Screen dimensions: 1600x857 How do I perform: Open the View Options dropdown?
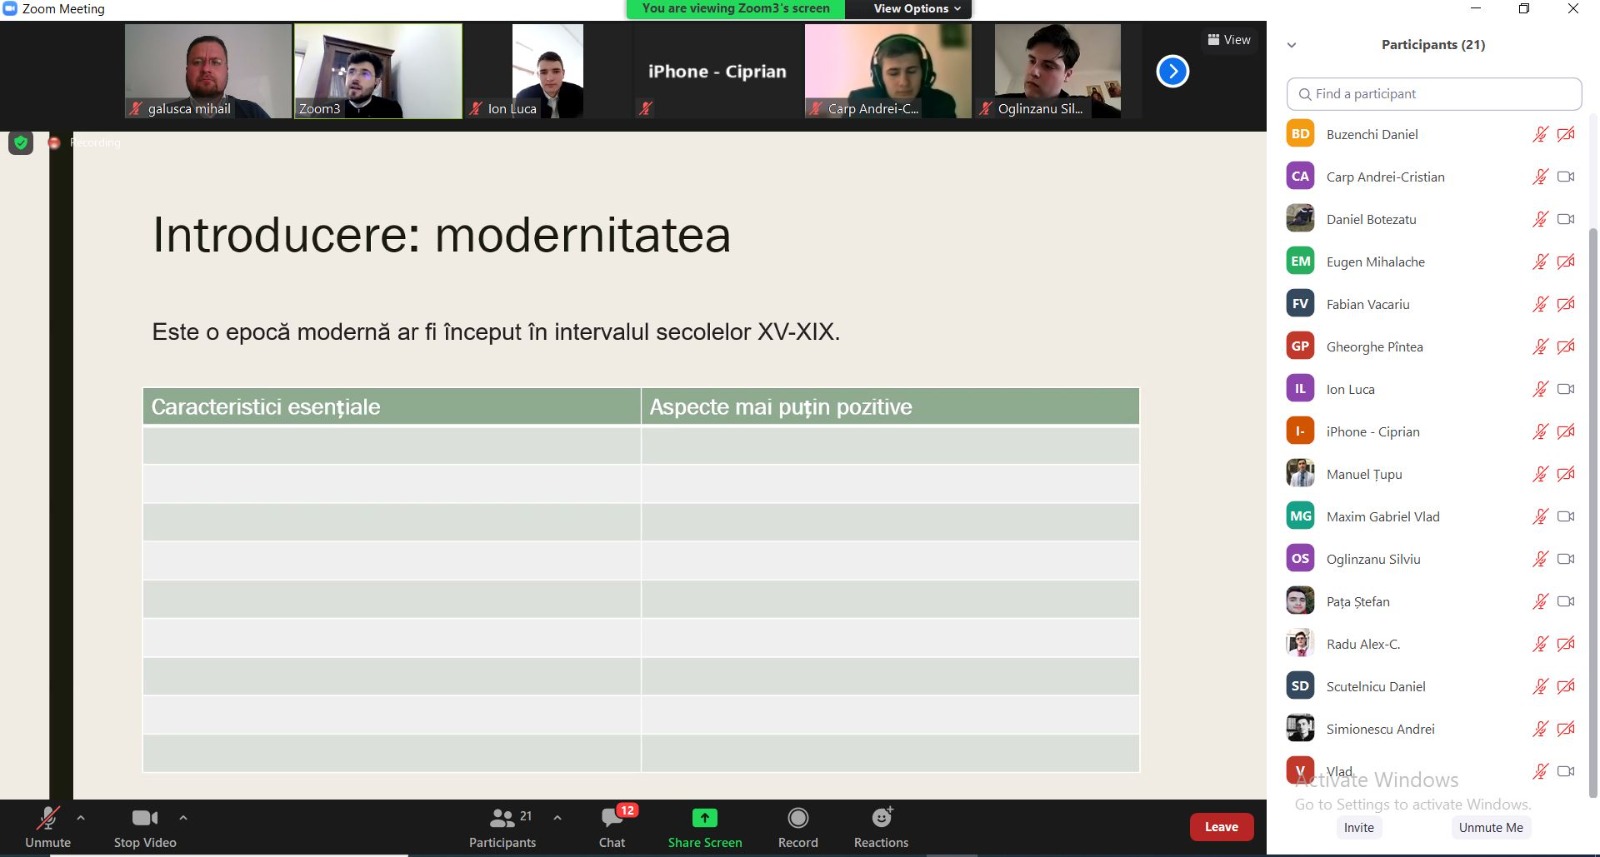(915, 9)
